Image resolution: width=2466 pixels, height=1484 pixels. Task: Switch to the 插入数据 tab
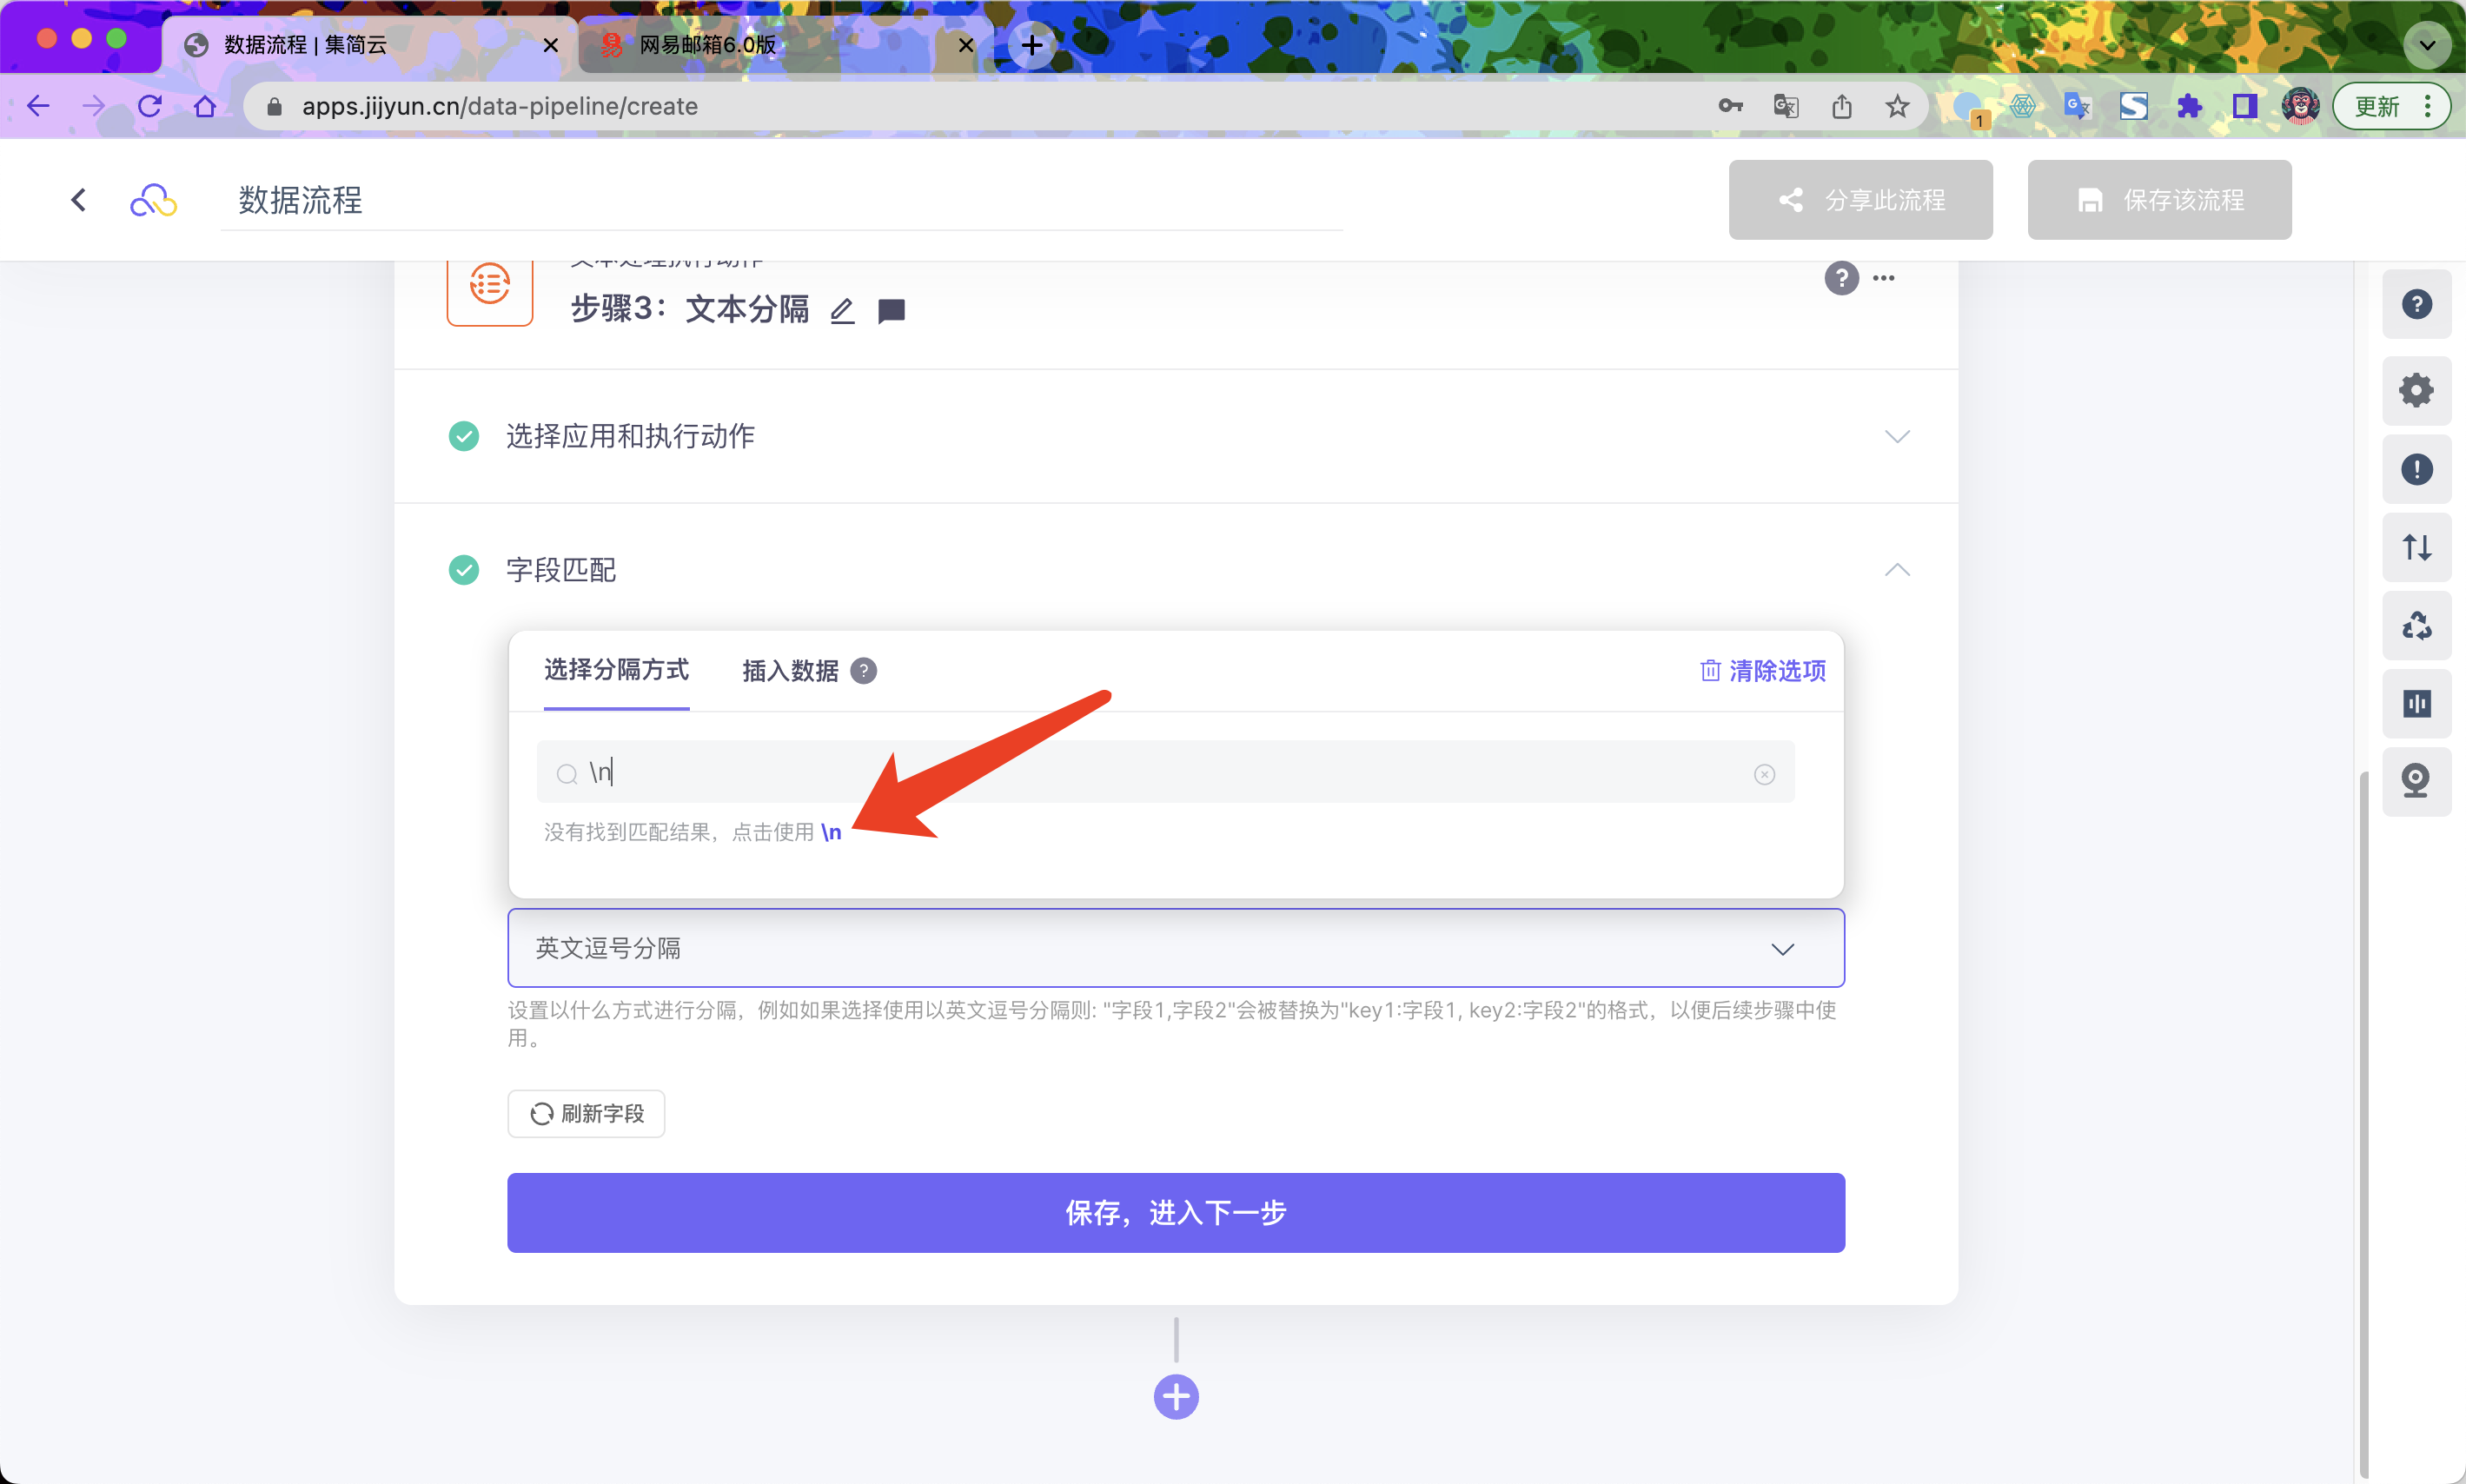[x=790, y=671]
